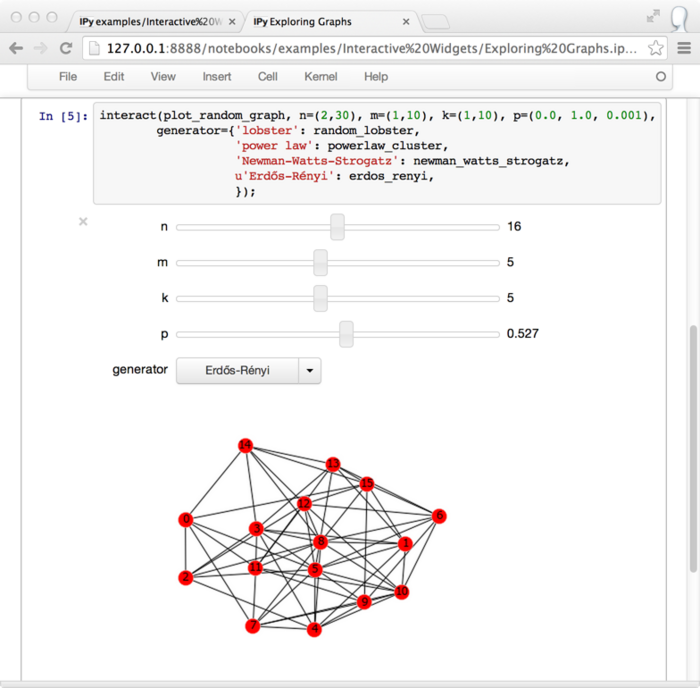Switch to the IPy examples tab

(150, 21)
